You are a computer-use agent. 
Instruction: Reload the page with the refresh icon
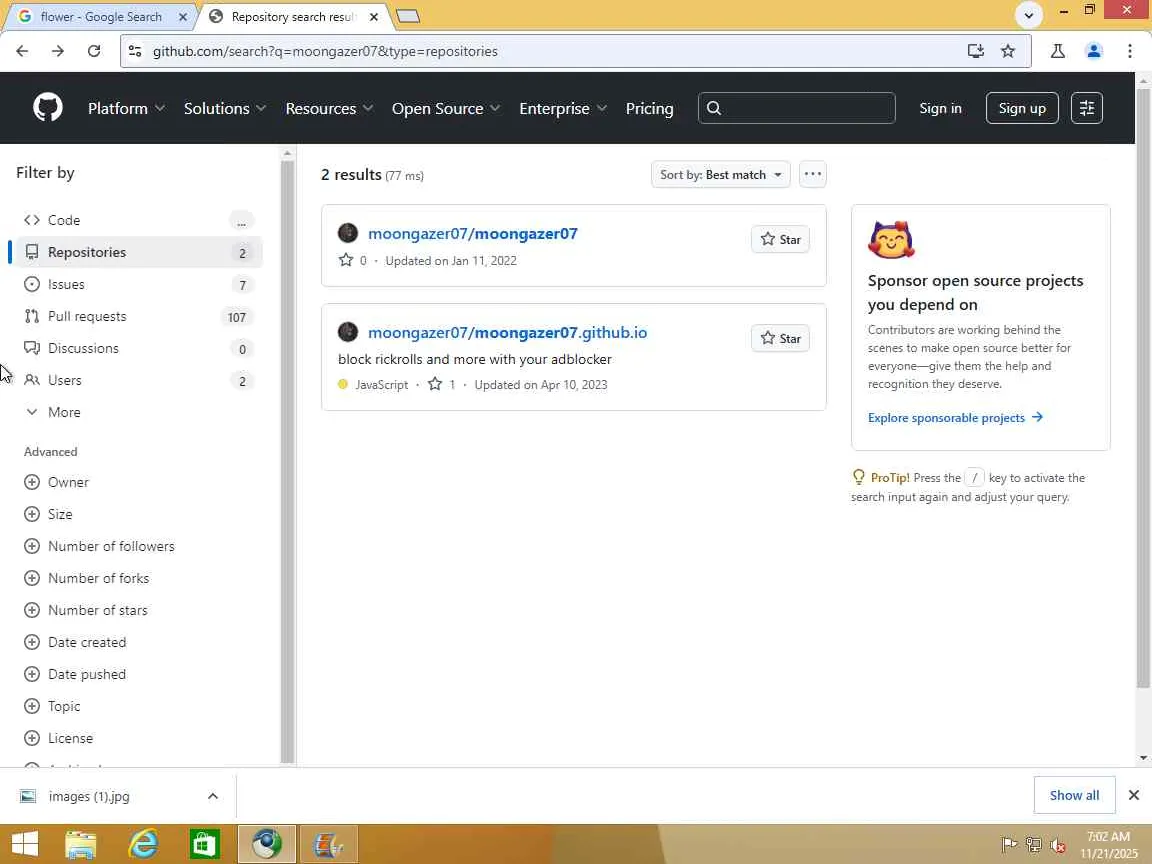click(94, 51)
